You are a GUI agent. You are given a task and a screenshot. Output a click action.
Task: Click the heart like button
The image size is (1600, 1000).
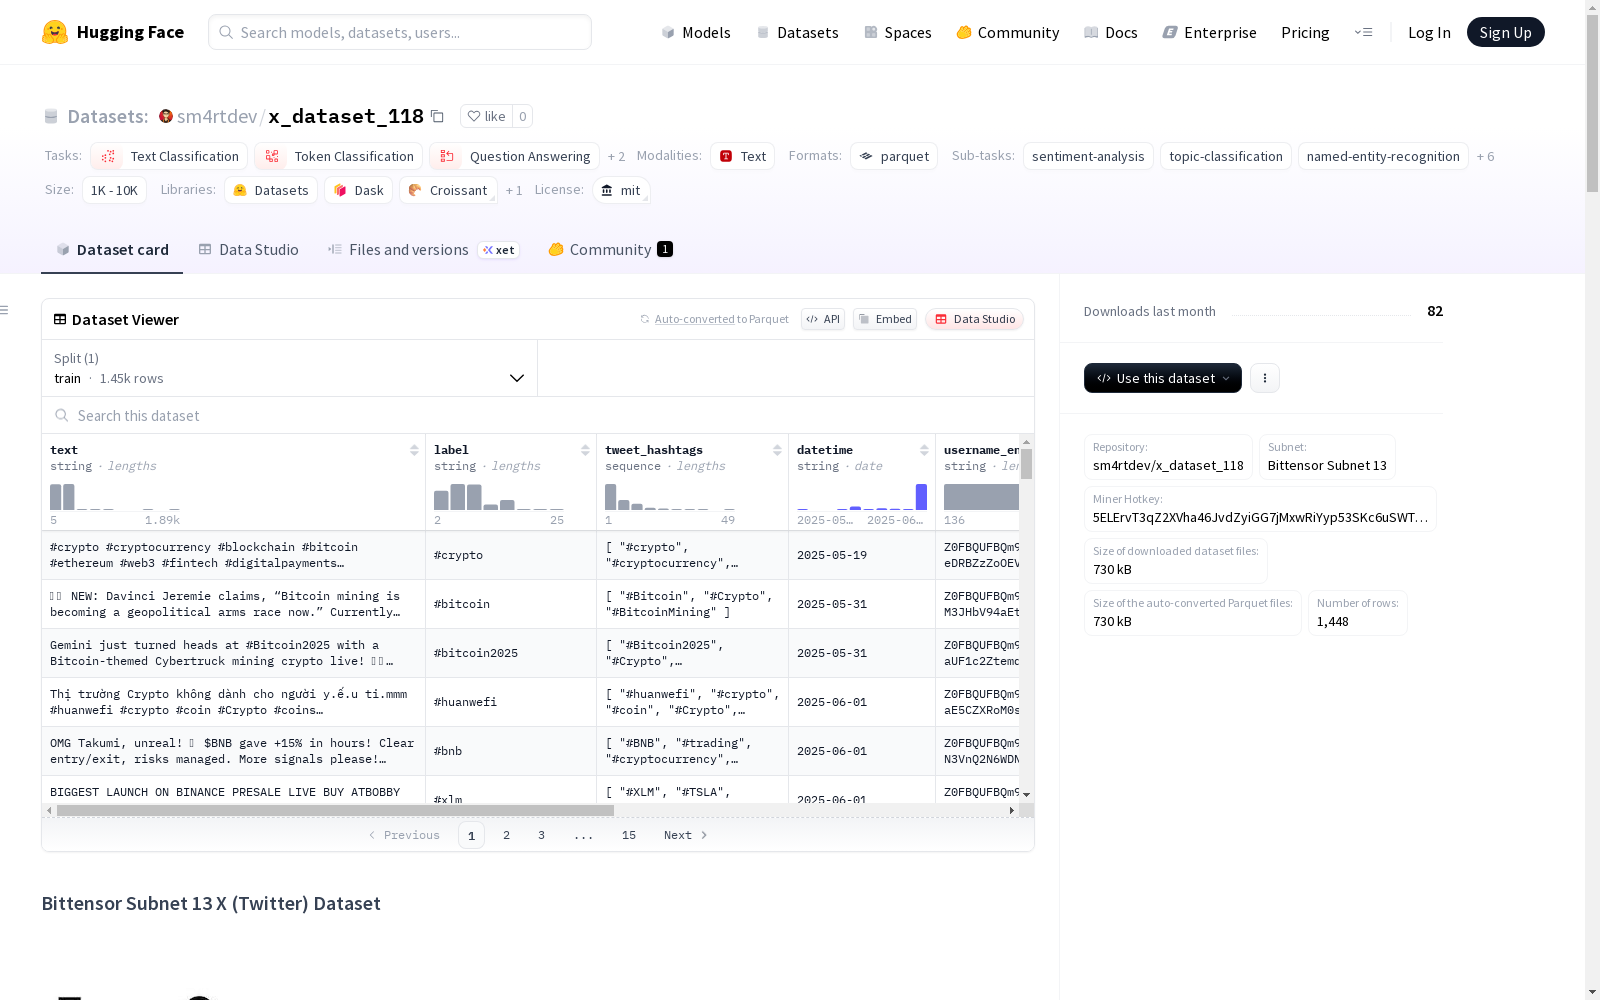pyautogui.click(x=487, y=116)
